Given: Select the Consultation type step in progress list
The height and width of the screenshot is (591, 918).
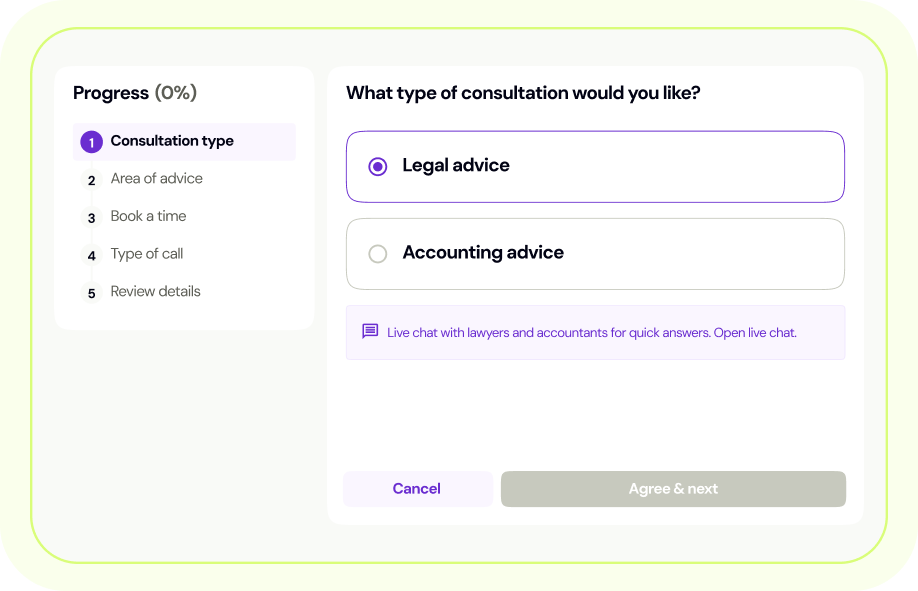Looking at the screenshot, I should (171, 142).
